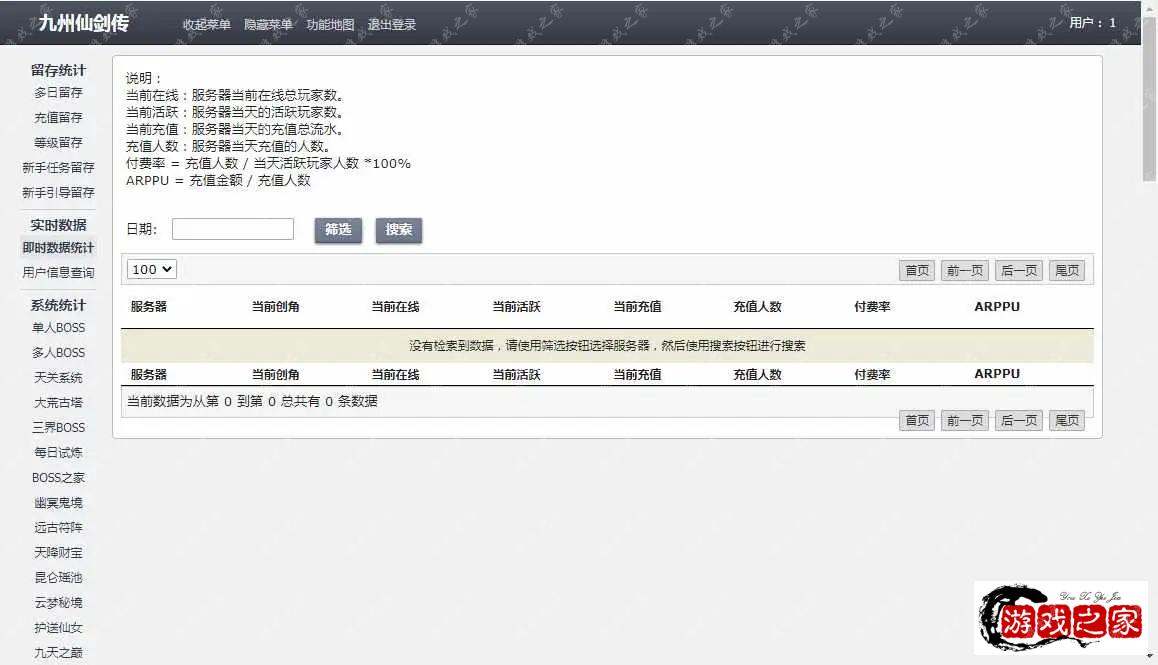Open 用户信息查询 in the sidebar
This screenshot has width=1158, height=665.
(58, 273)
